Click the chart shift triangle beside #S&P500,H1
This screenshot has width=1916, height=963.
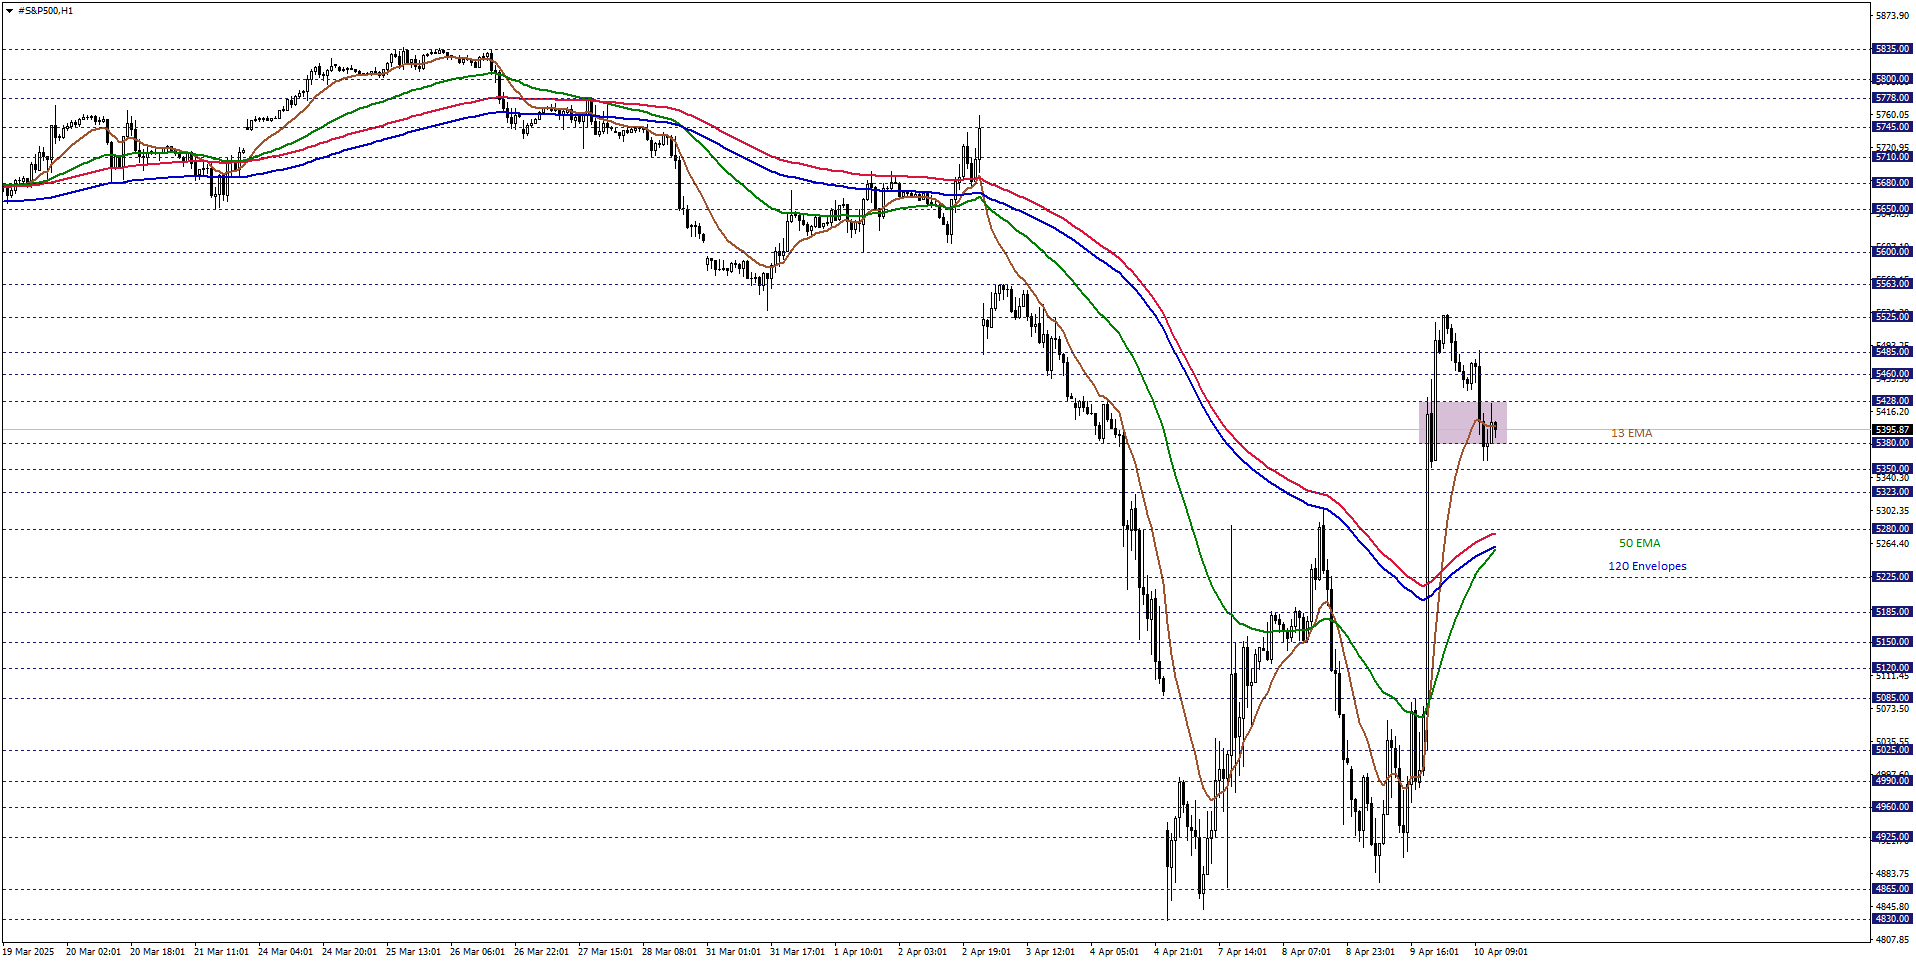click(x=9, y=11)
